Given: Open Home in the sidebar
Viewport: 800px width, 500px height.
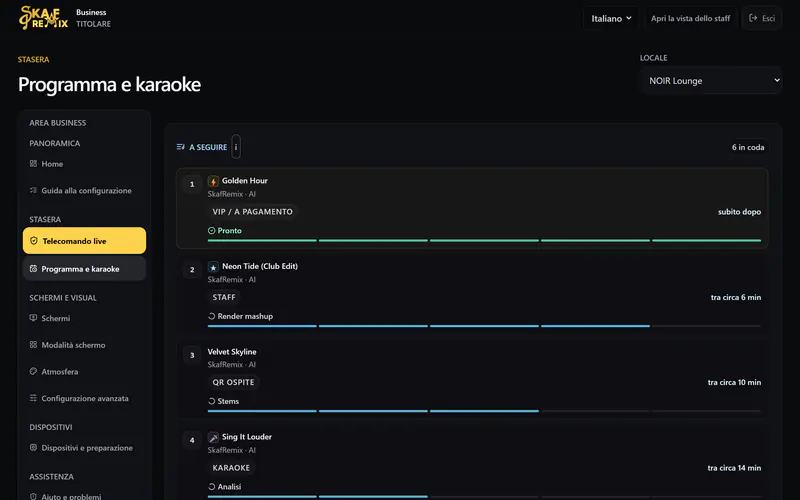Looking at the screenshot, I should coord(84,164).
